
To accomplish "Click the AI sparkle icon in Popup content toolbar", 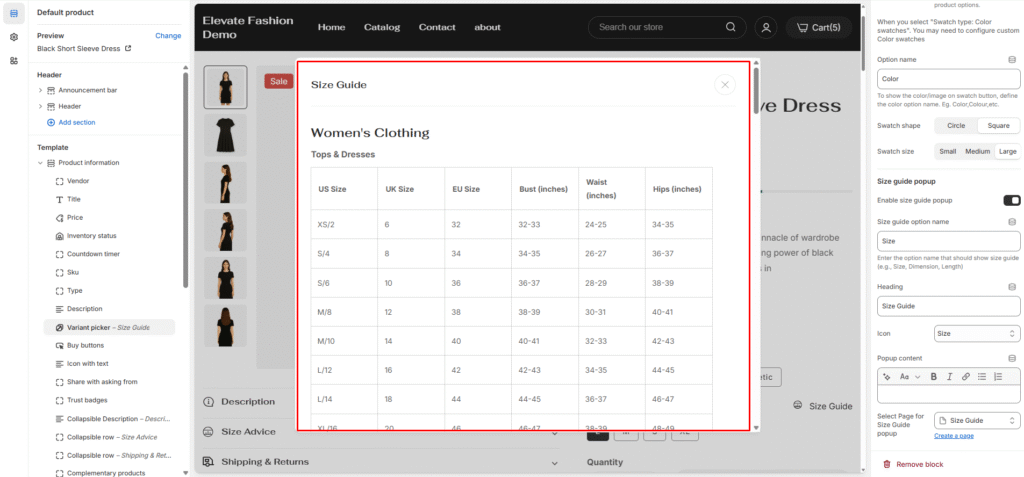I will 886,376.
